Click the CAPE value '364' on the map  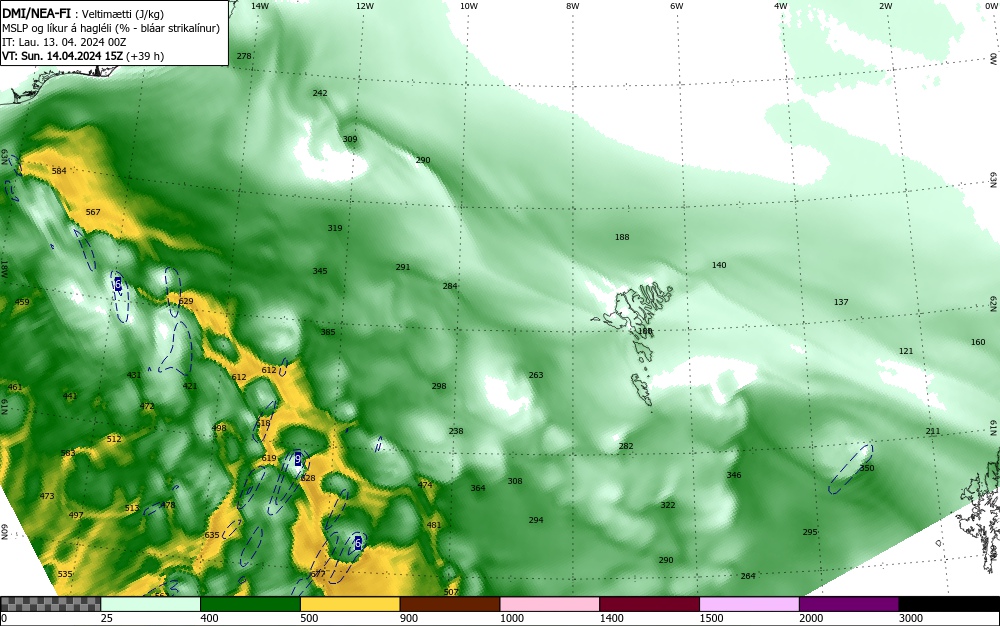click(478, 488)
